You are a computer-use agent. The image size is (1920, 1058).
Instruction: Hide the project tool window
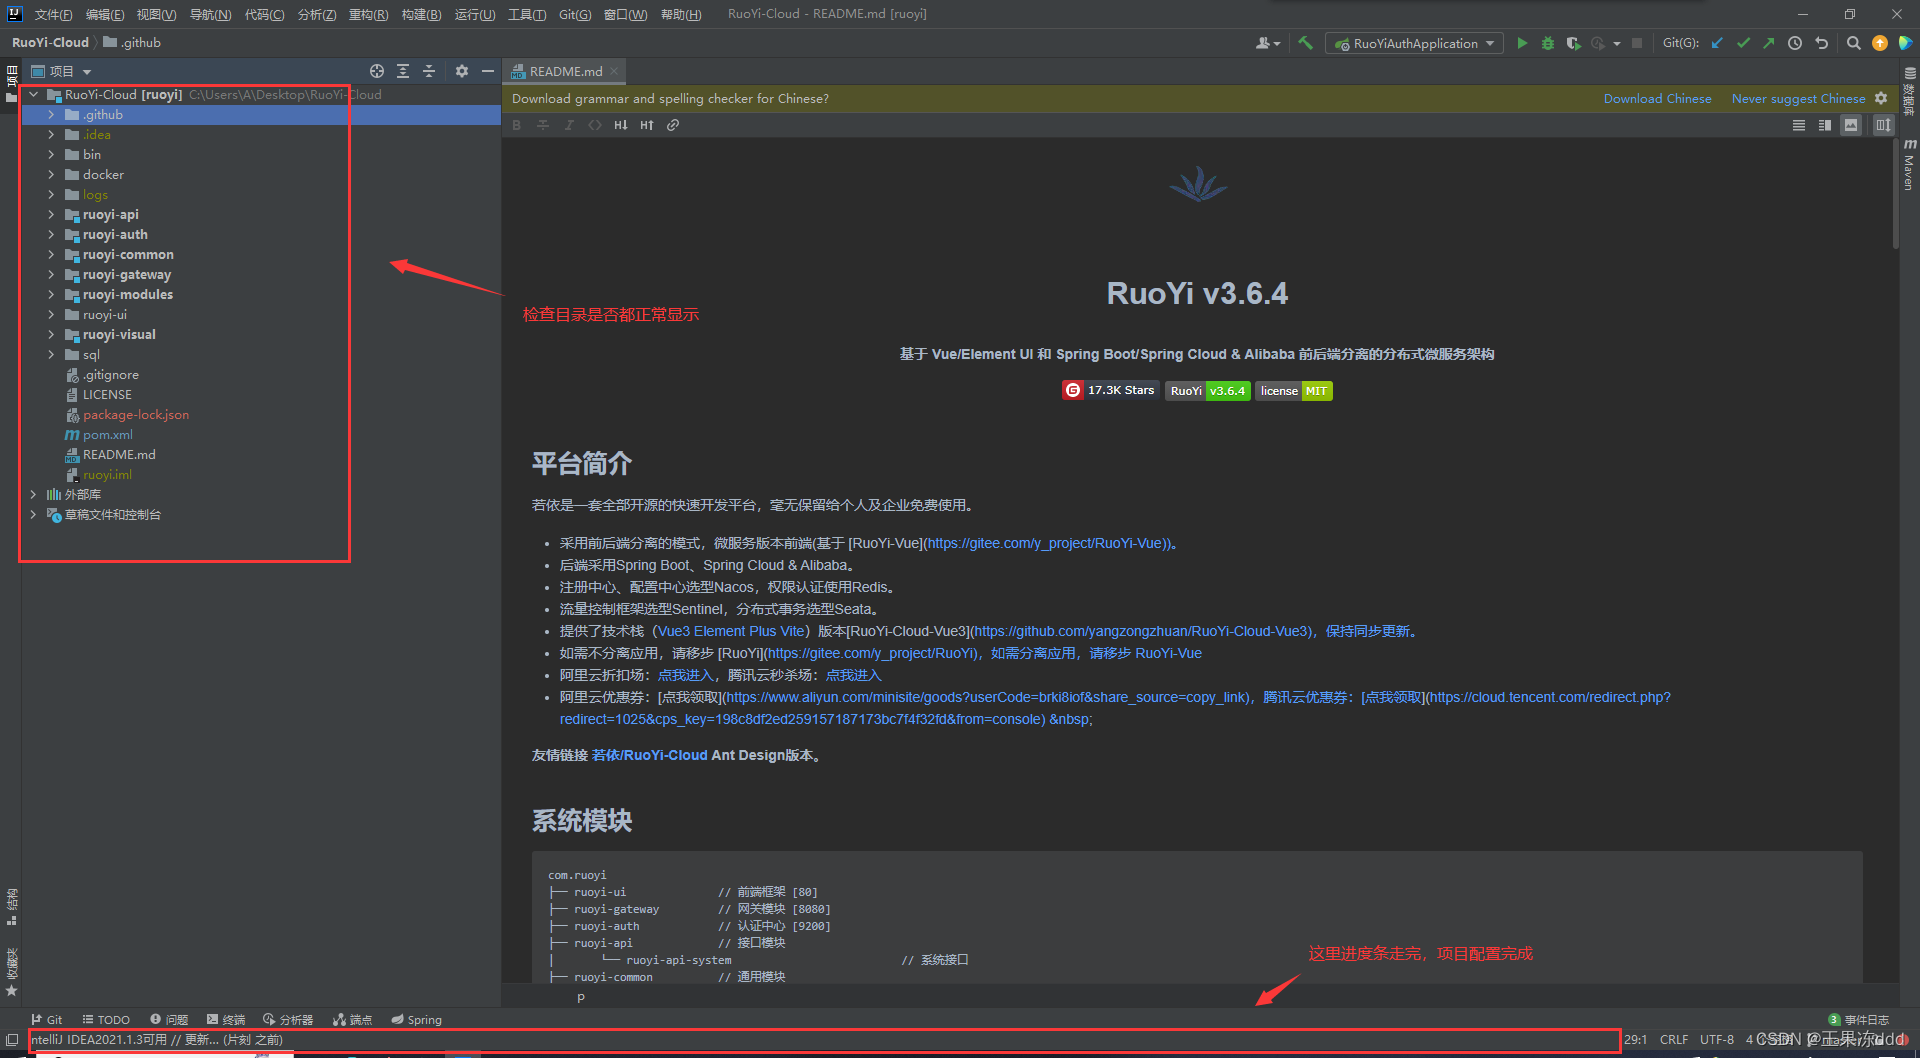click(487, 71)
